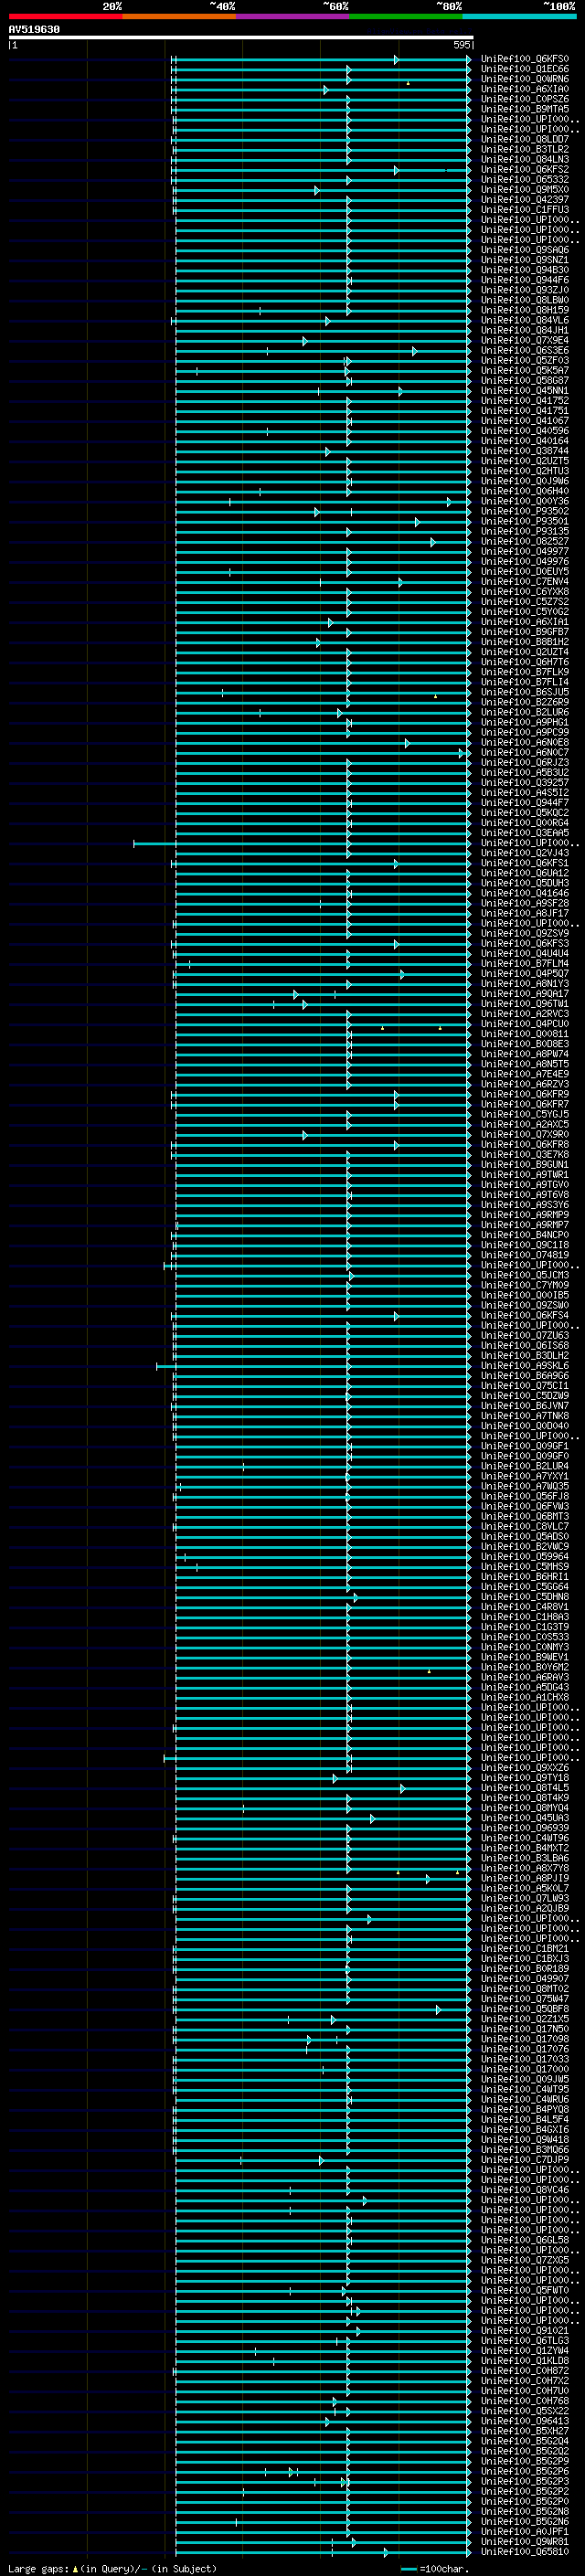This screenshot has width=585, height=2576.
Task: Click the purple ~60% identity legend segment
Action: [x=293, y=17]
